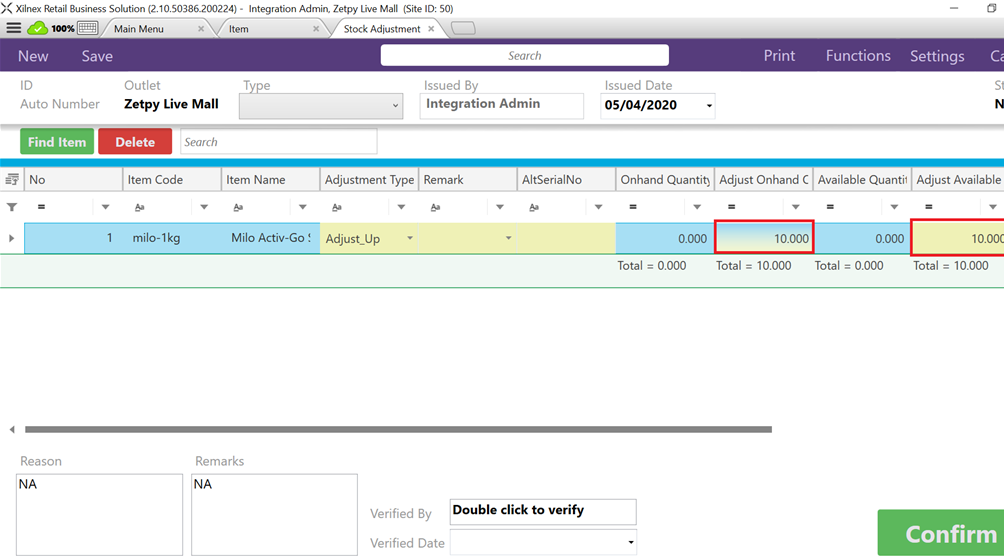Click New in the purple toolbar
1004x556 pixels.
coord(33,56)
